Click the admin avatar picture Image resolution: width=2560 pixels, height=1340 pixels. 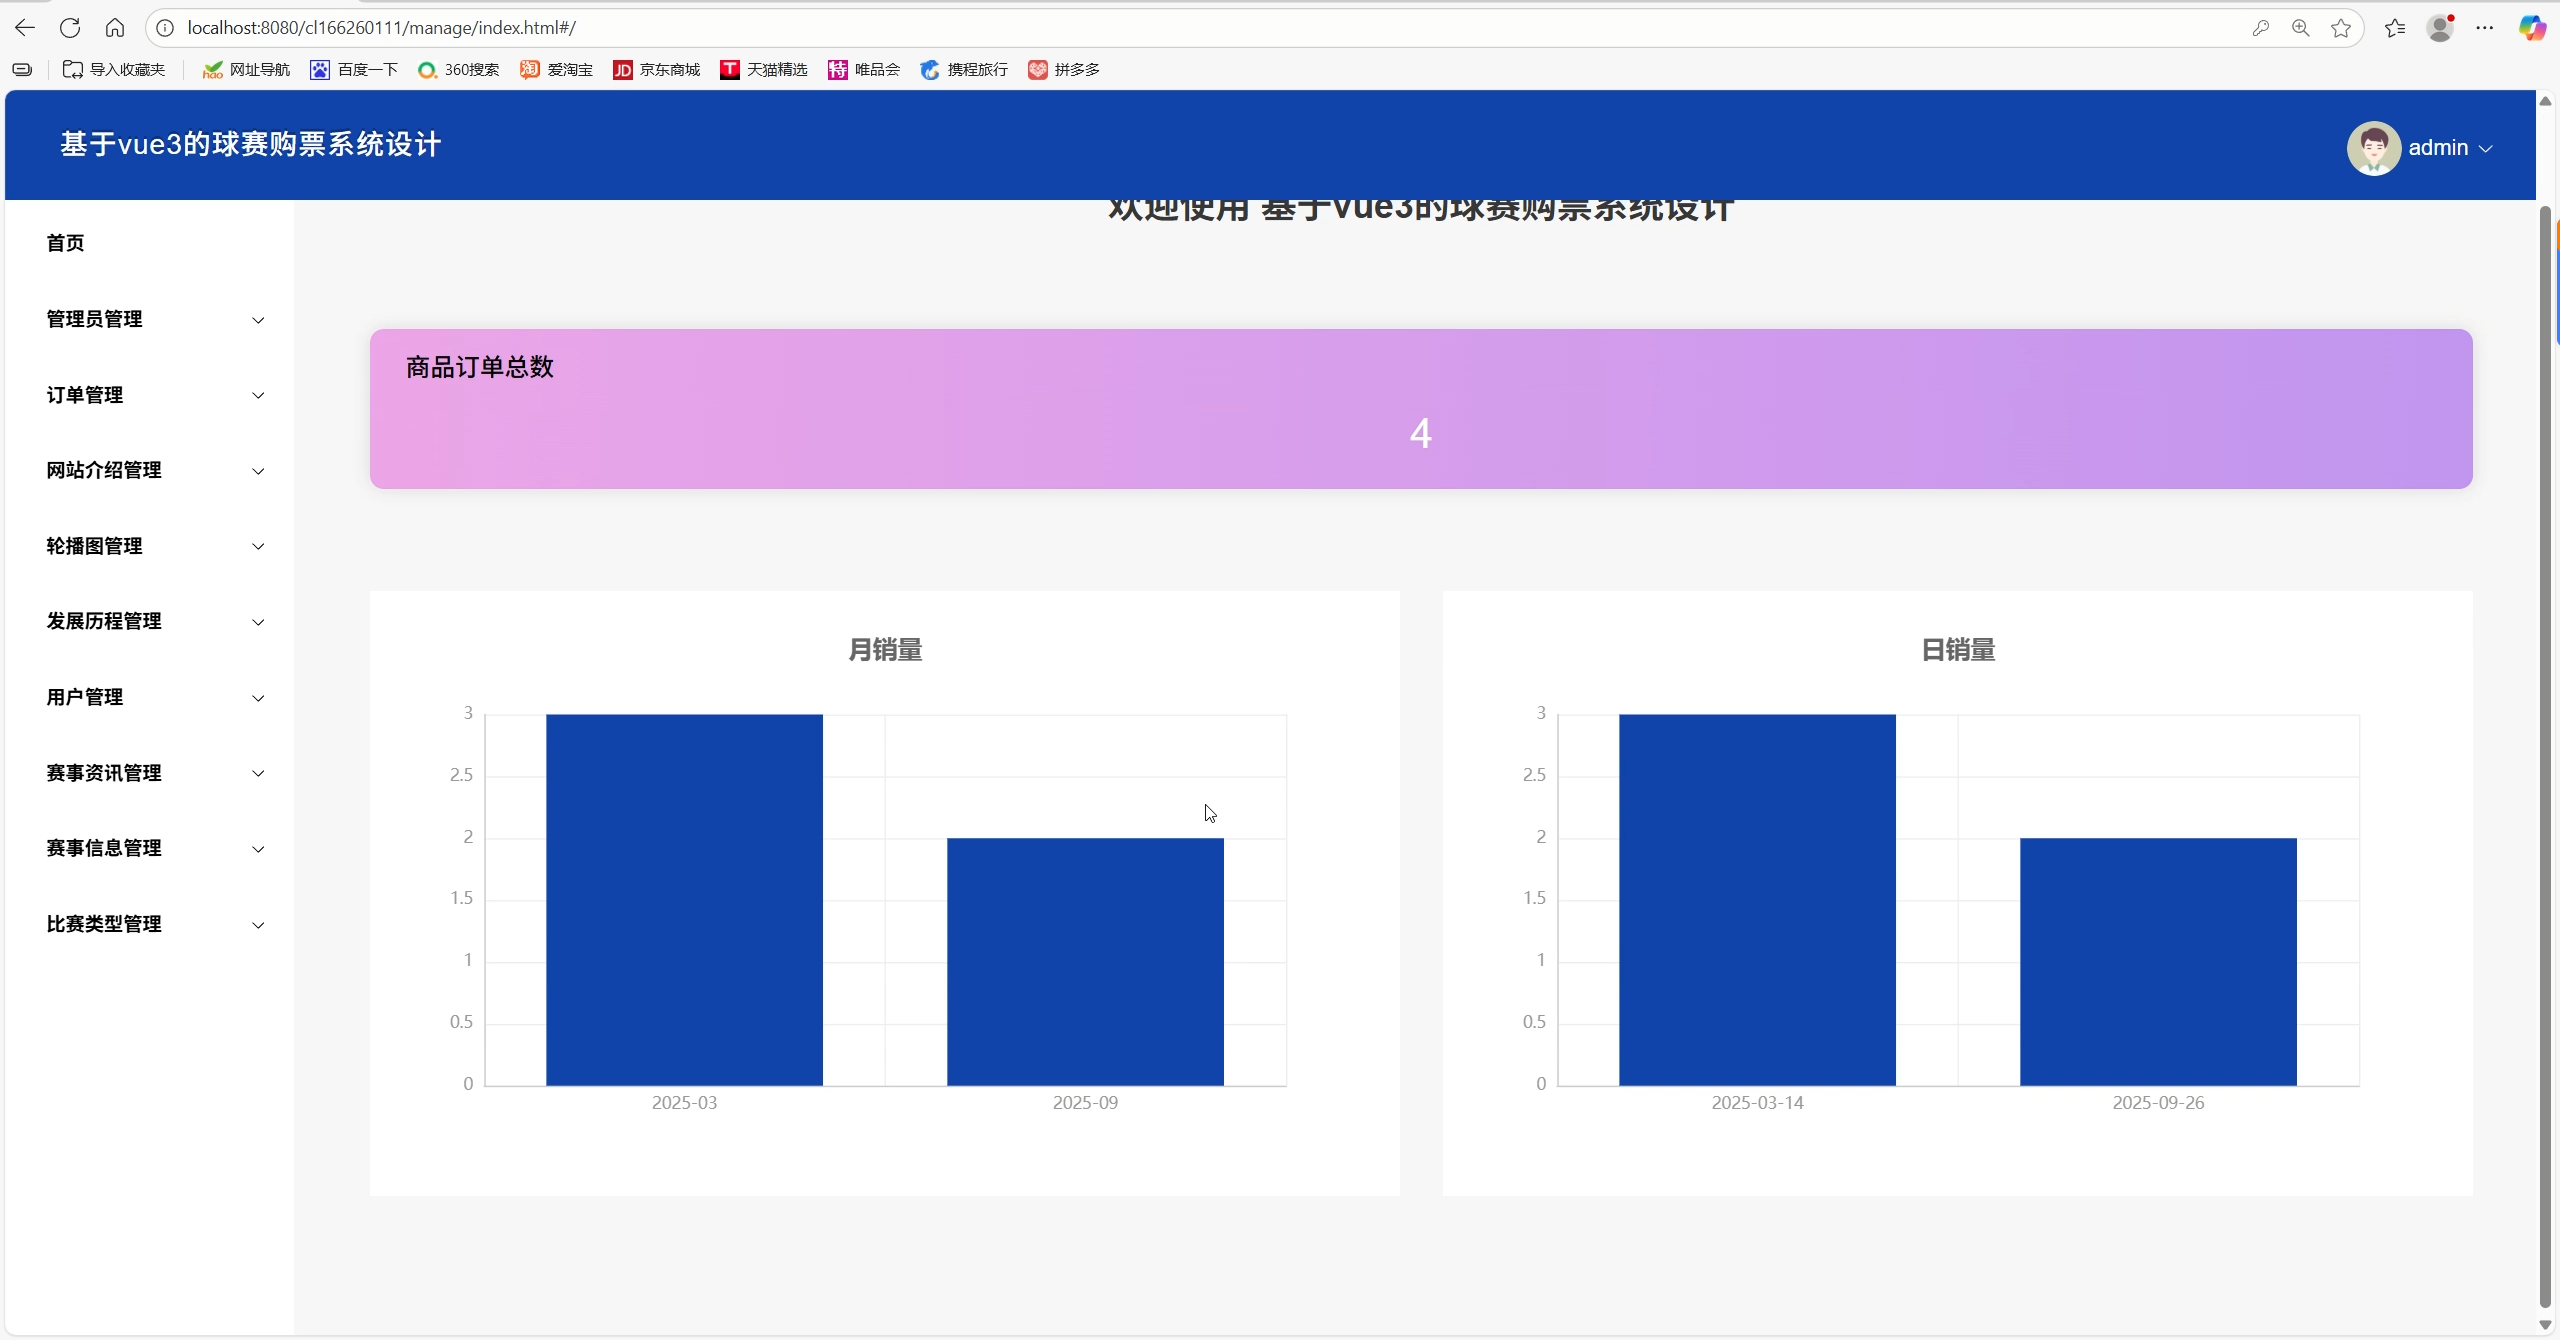pos(2373,148)
